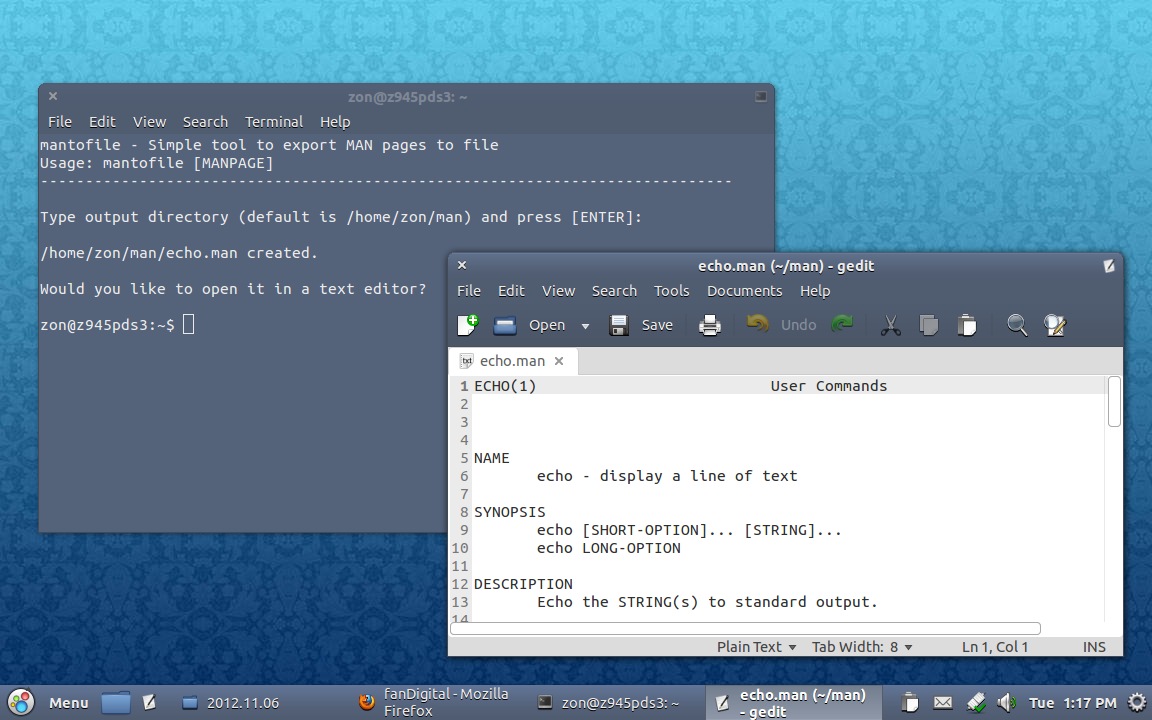This screenshot has width=1152, height=720.
Task: Launch text editor from panel icon
Action: pyautogui.click(x=149, y=702)
